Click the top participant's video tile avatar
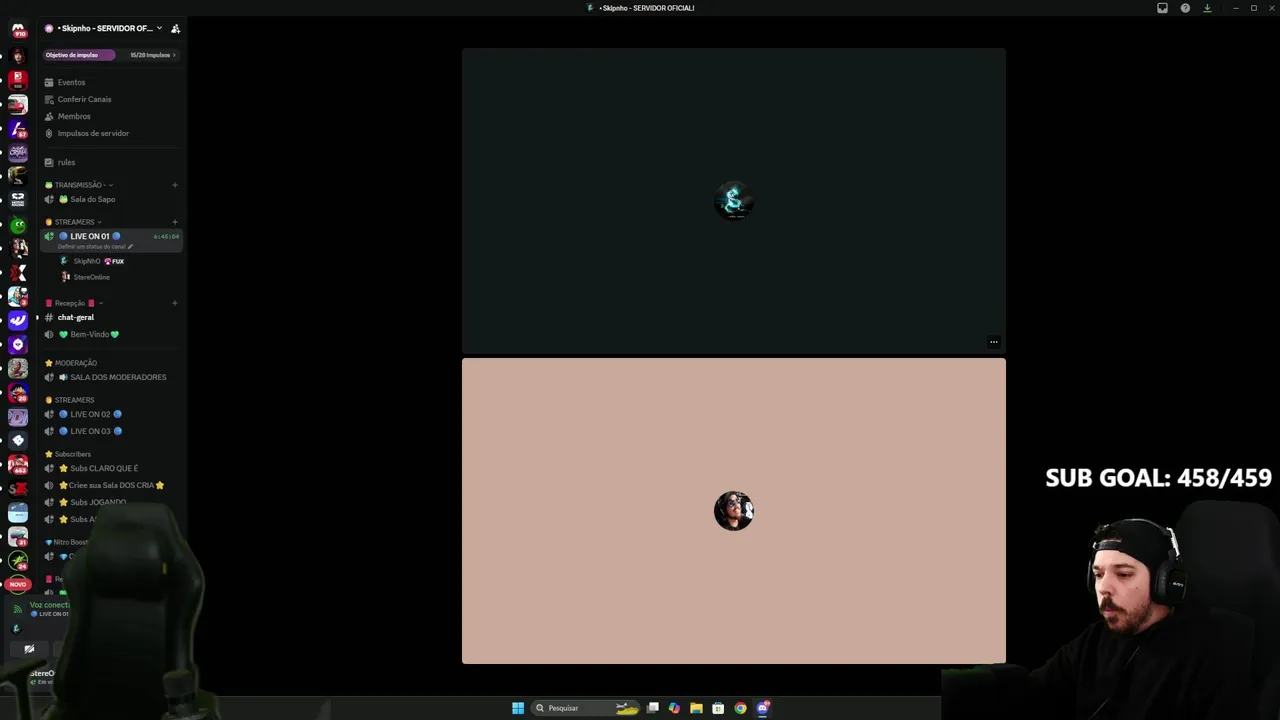Viewport: 1280px width, 720px height. 734,201
